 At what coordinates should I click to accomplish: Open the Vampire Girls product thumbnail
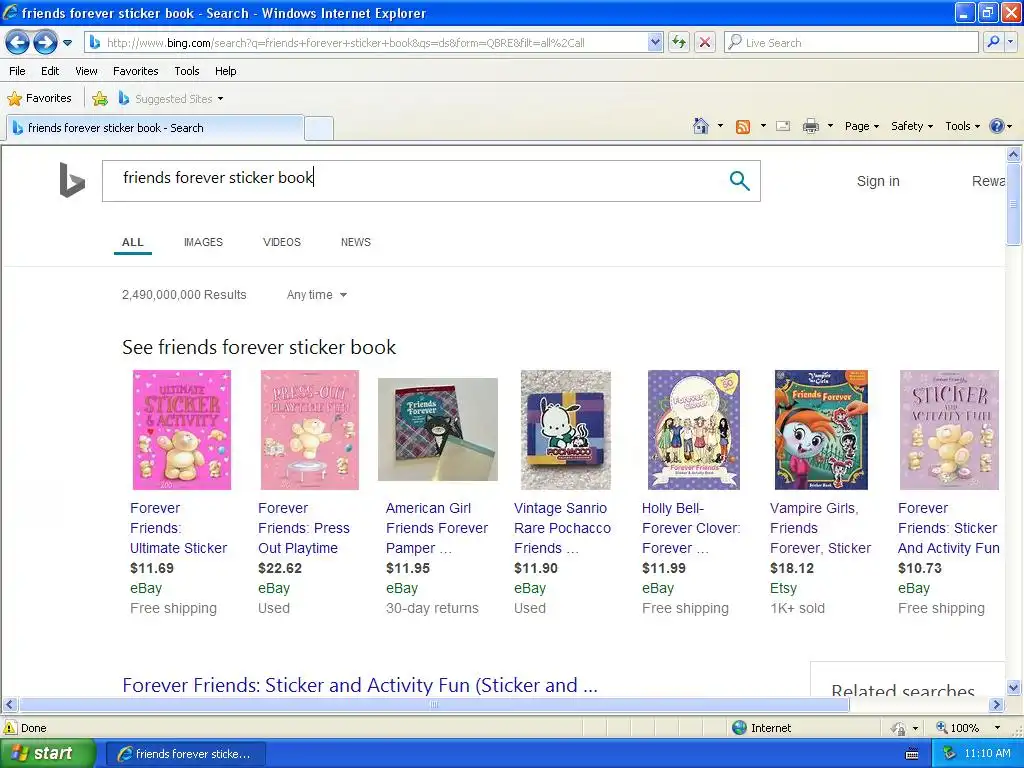pos(821,430)
